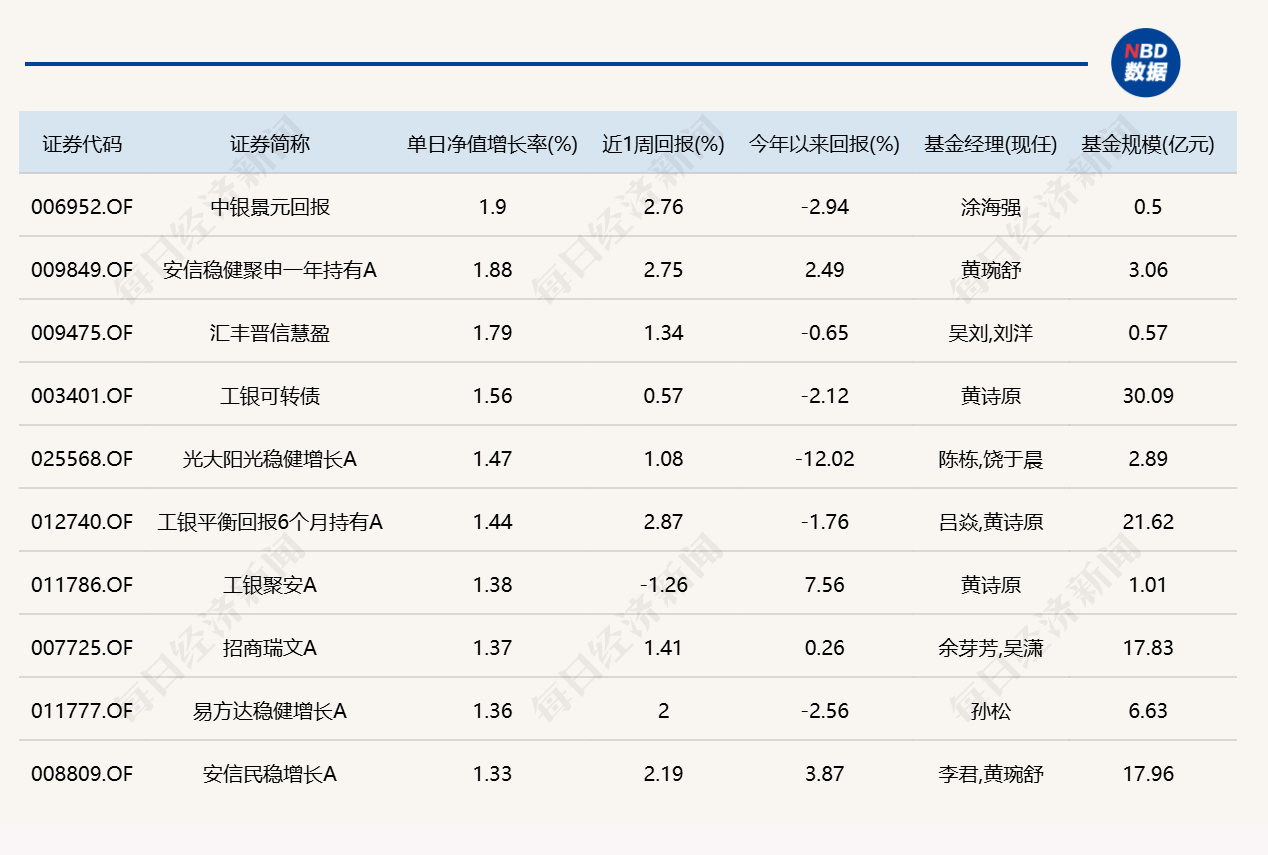Select weekly return value 2.76

point(663,207)
